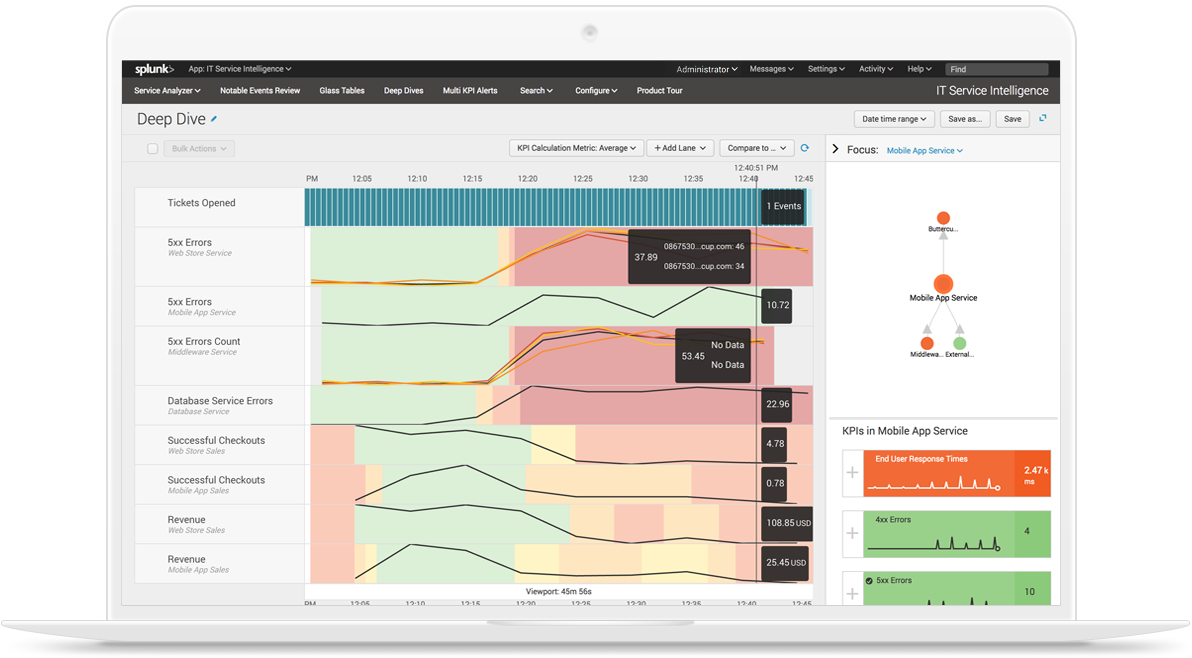Add 4xx Errors KPI via plus icon
Viewport: 1192px width, 658px height.
[x=852, y=533]
